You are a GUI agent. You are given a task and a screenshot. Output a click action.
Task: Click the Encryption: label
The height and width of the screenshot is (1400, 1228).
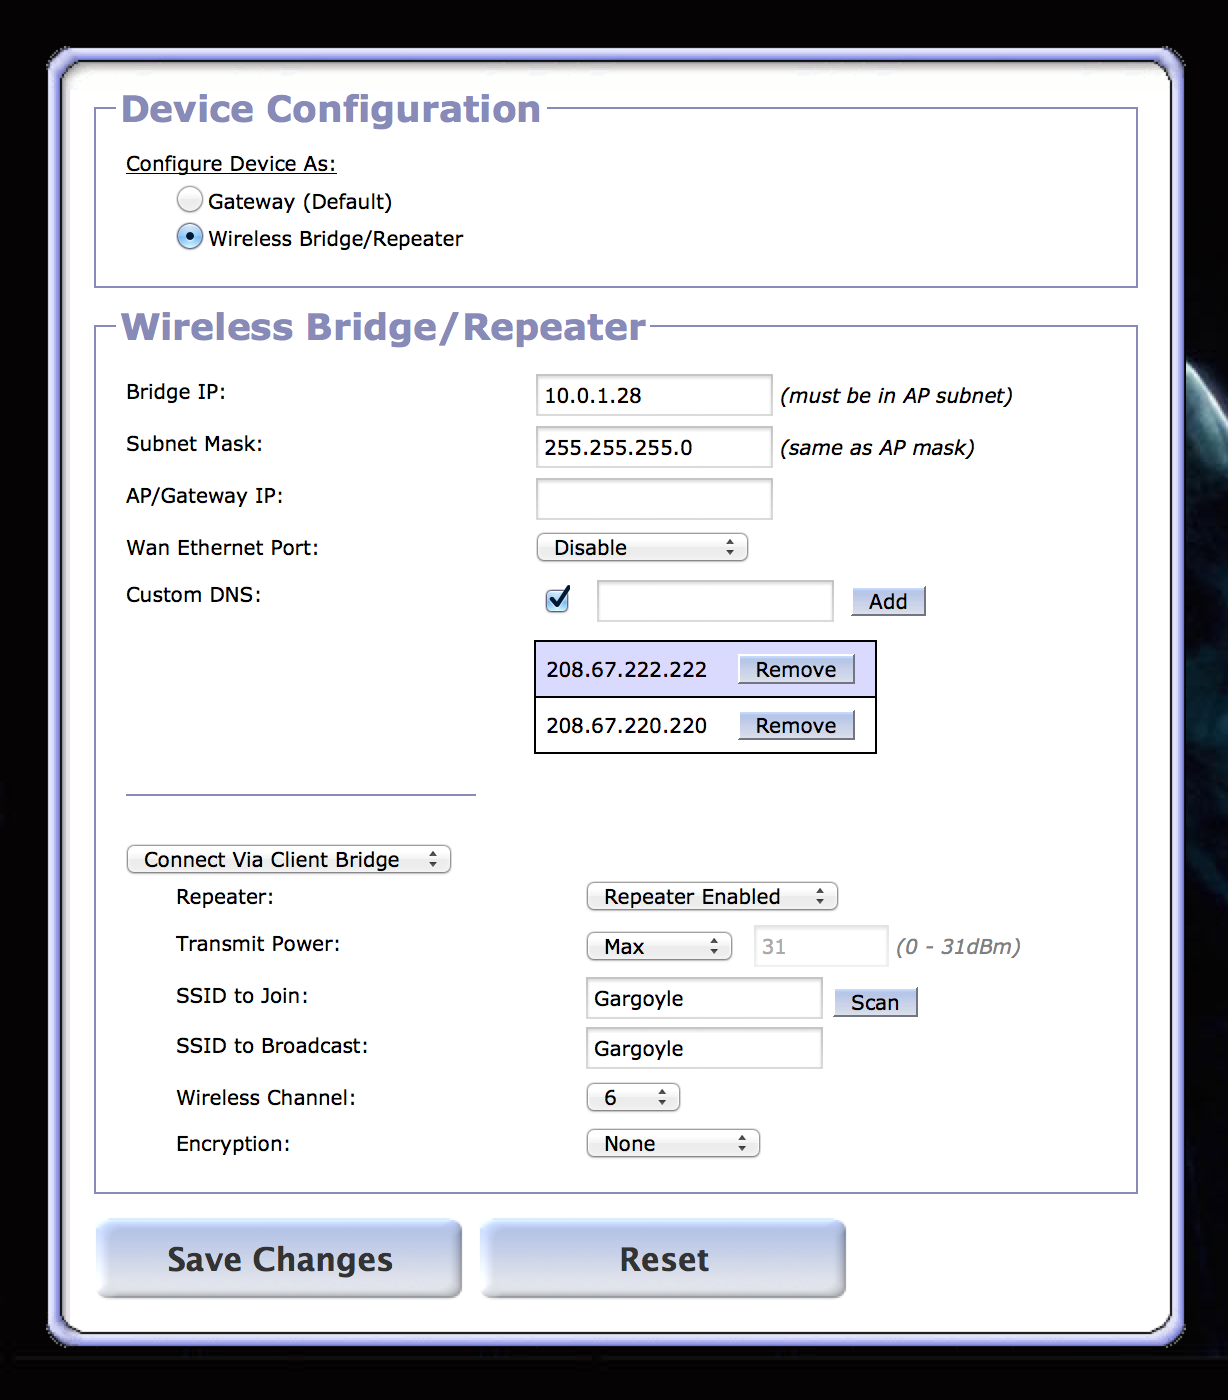click(233, 1144)
